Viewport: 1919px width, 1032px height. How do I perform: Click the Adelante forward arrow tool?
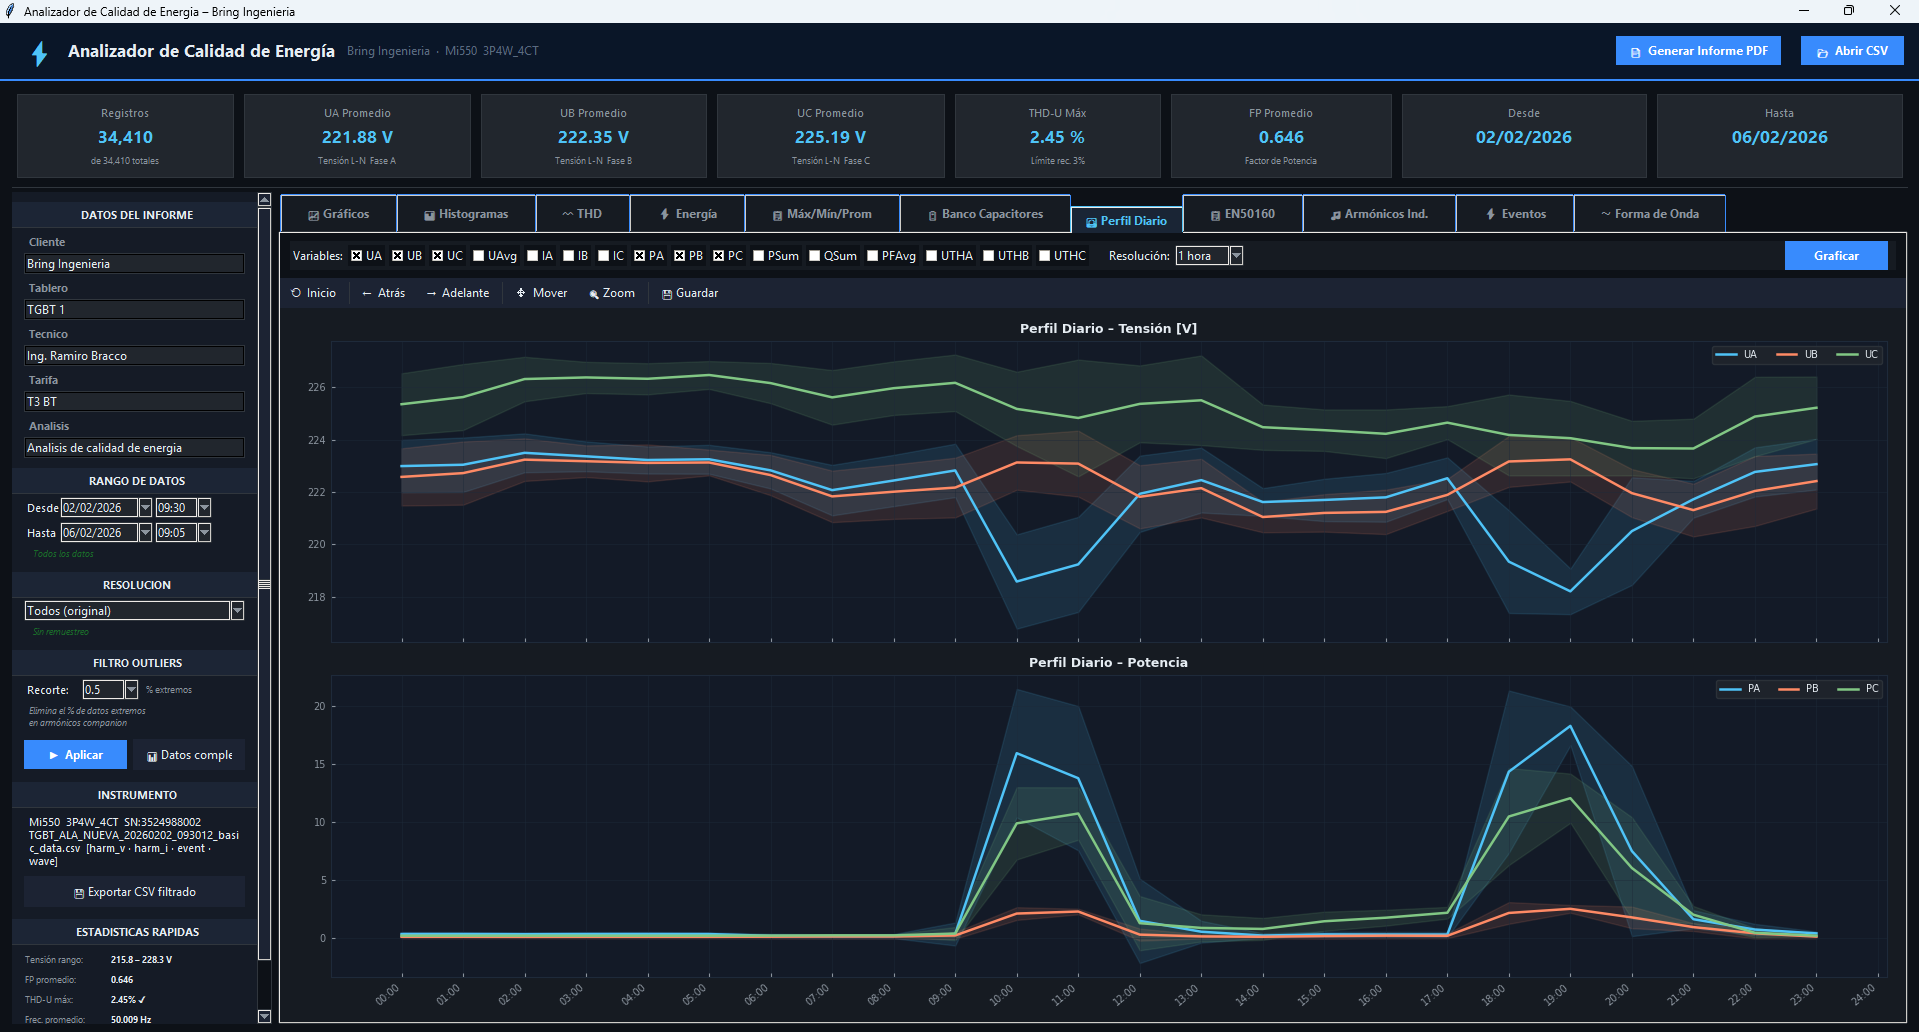pos(458,293)
